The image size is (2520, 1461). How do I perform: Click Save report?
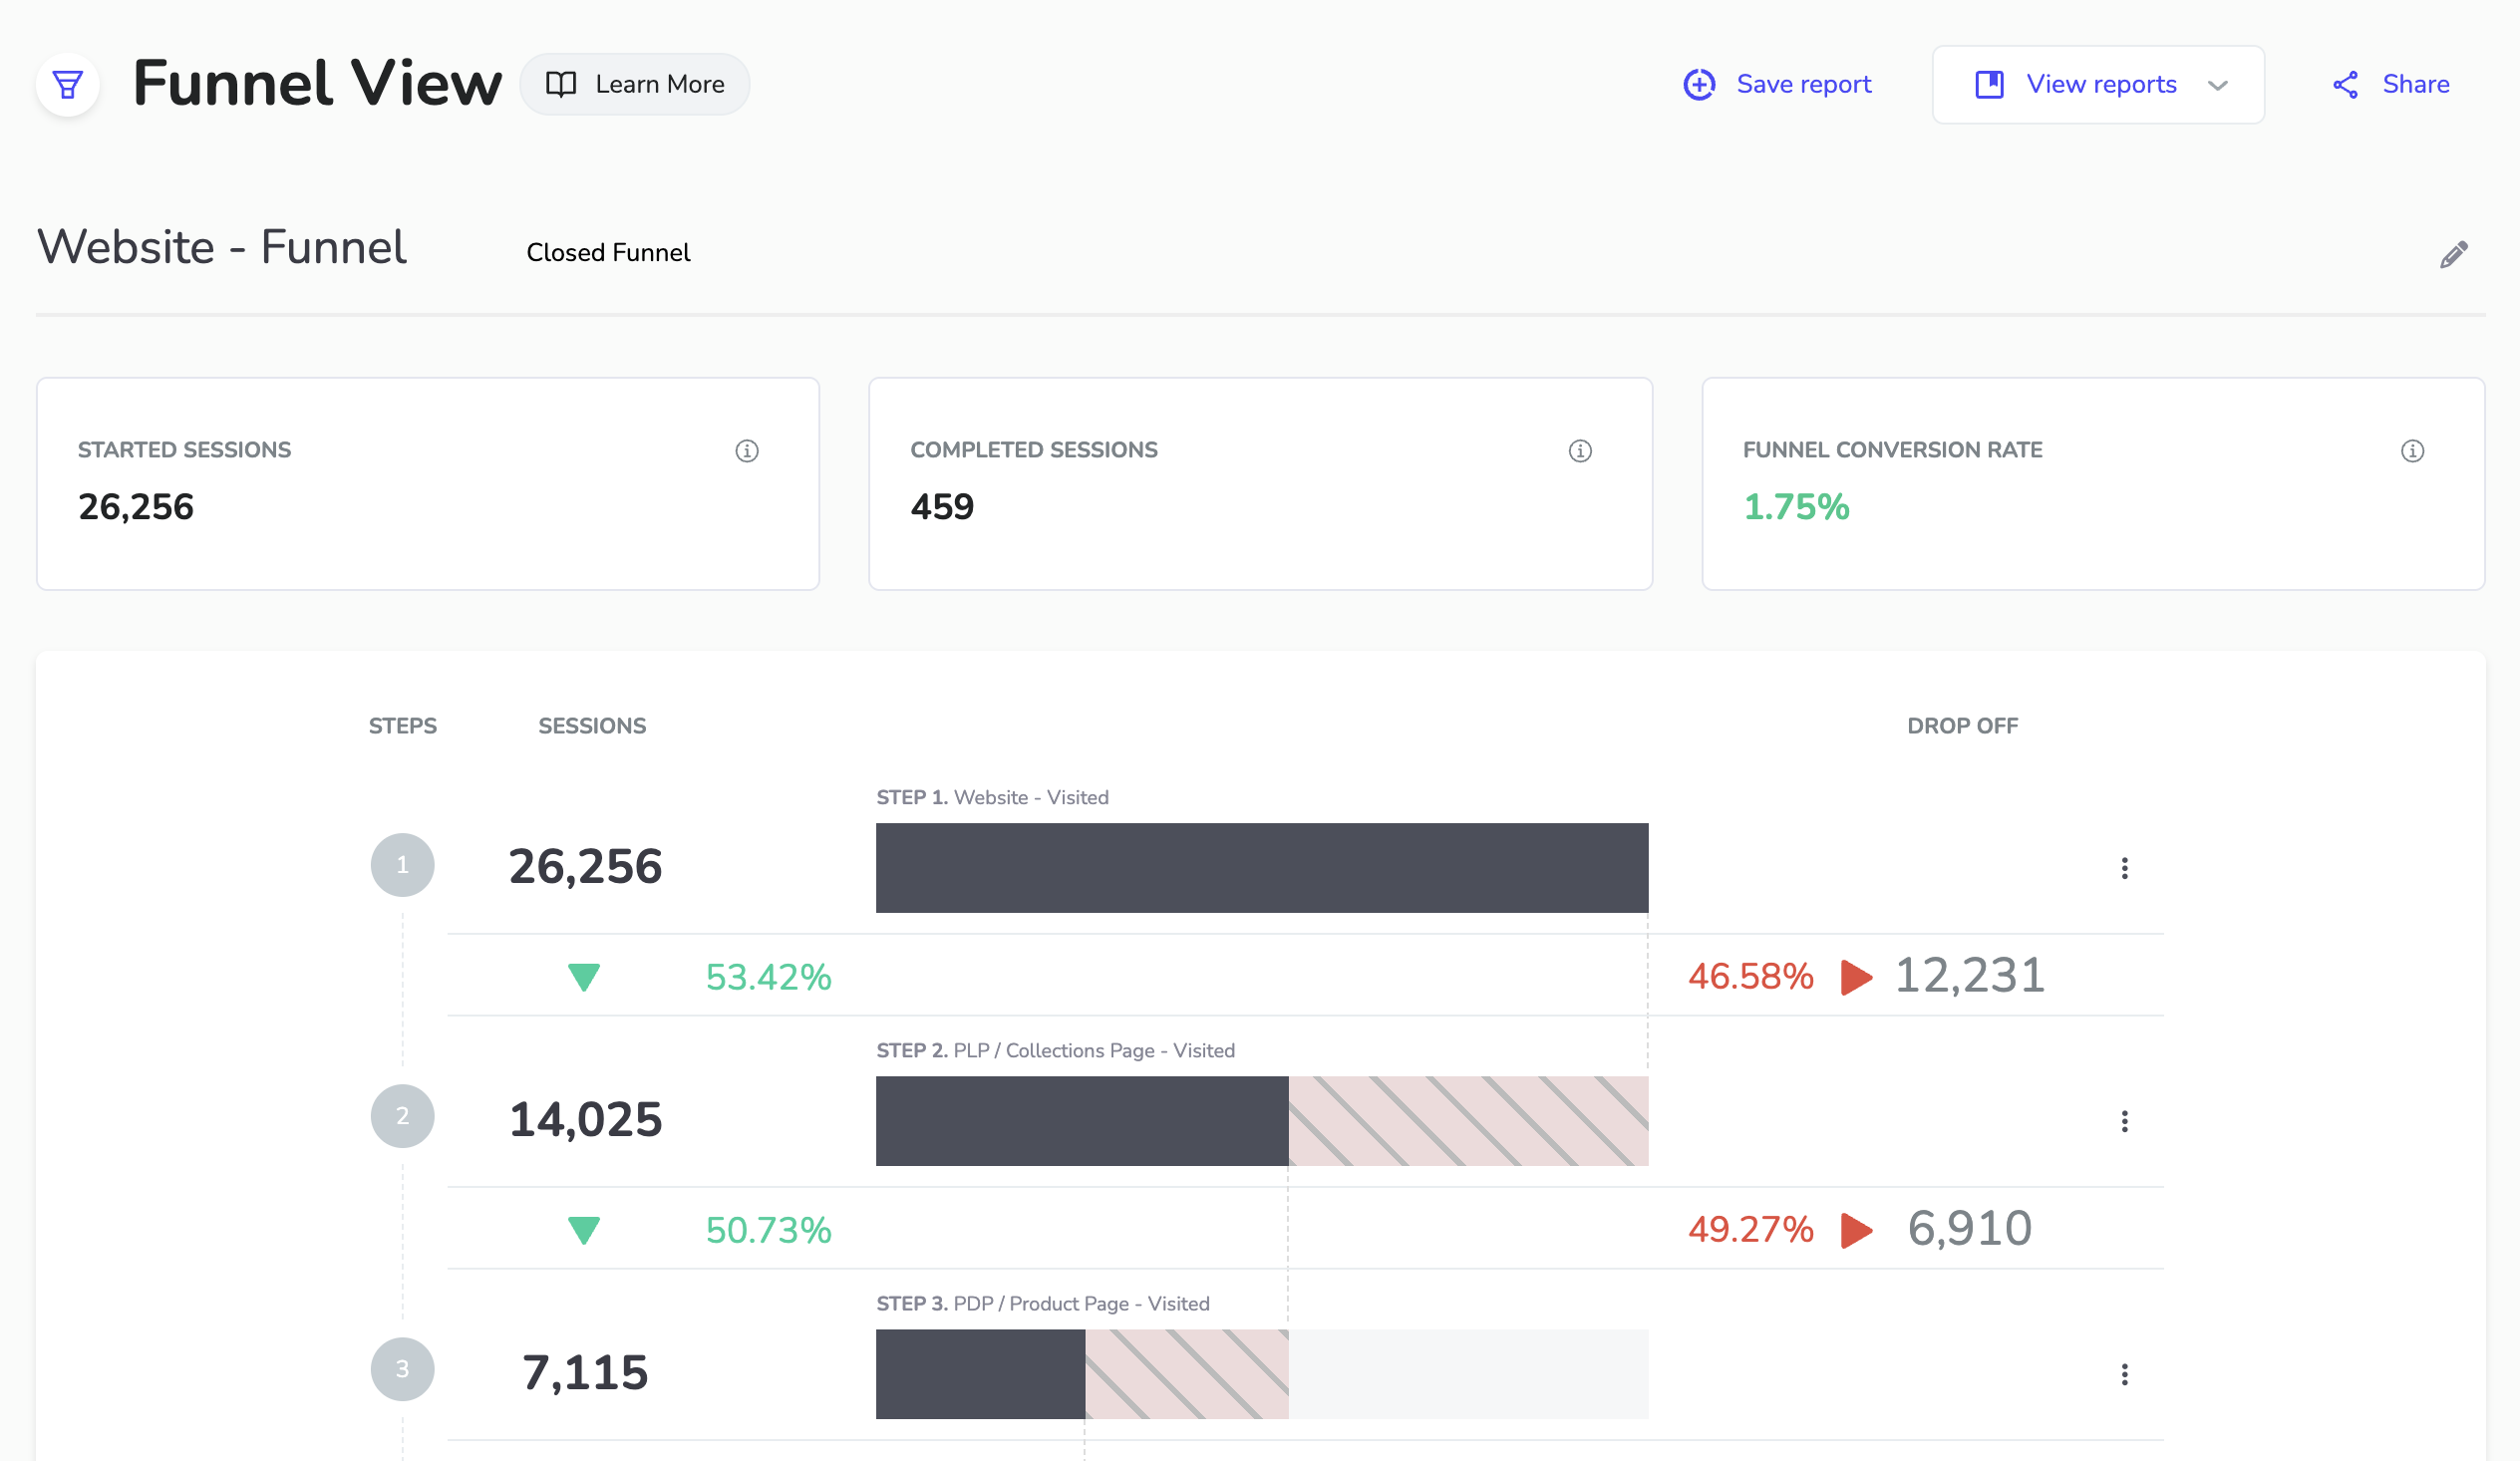point(1803,84)
